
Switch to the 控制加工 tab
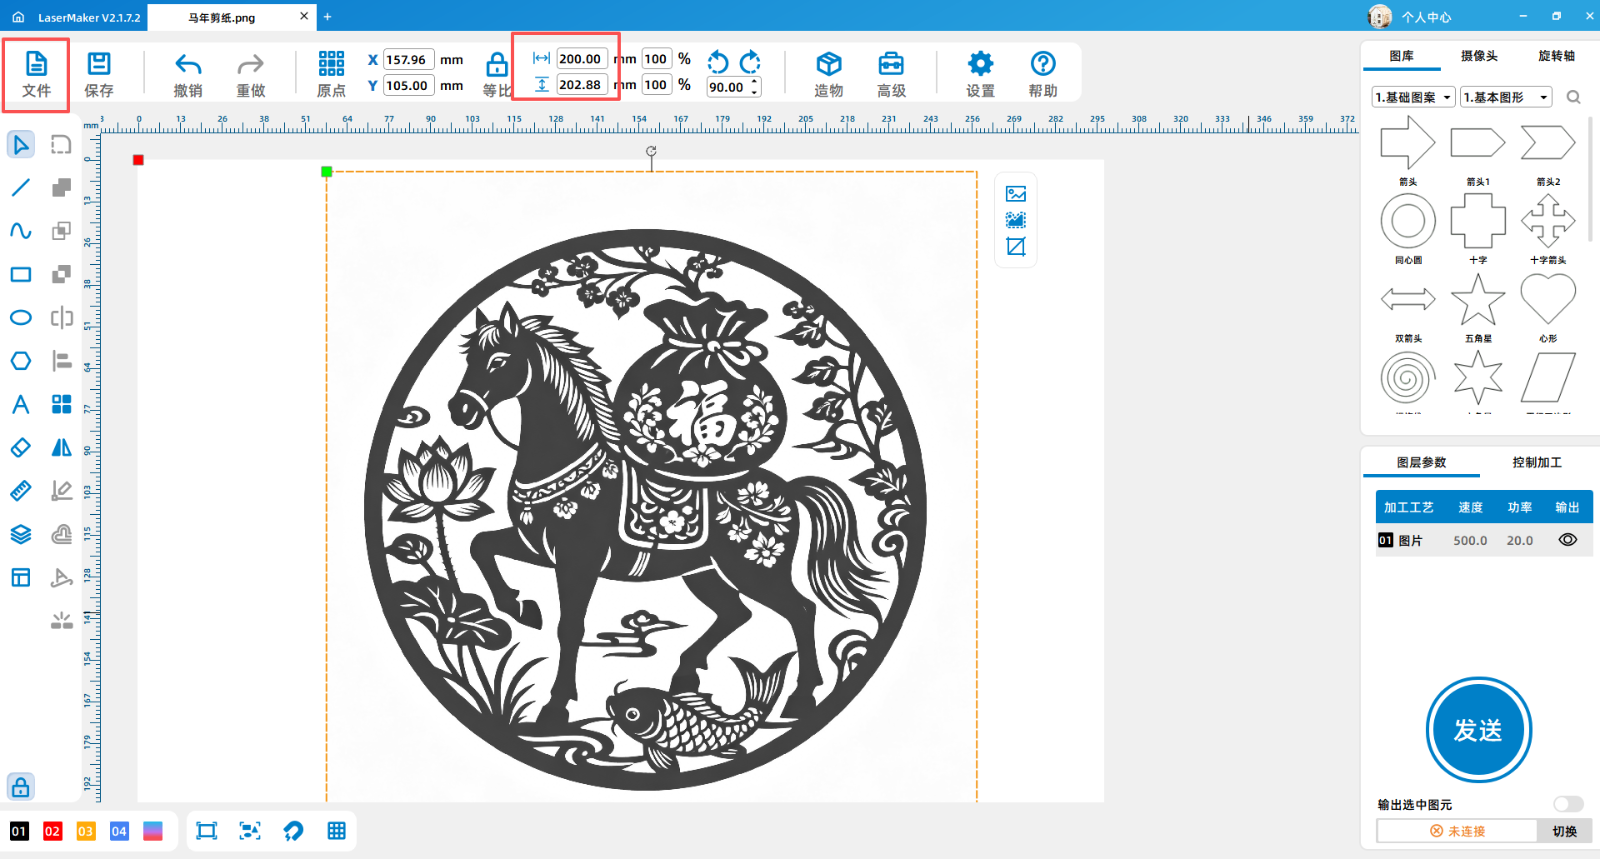tap(1536, 462)
